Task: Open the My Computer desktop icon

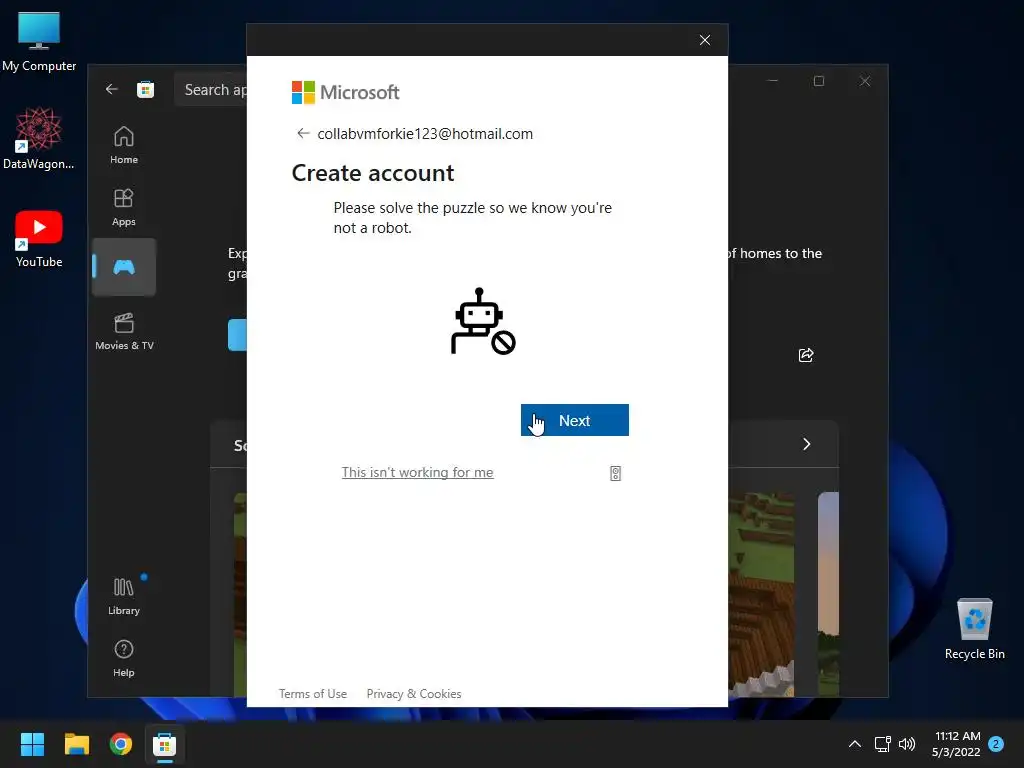Action: (39, 41)
